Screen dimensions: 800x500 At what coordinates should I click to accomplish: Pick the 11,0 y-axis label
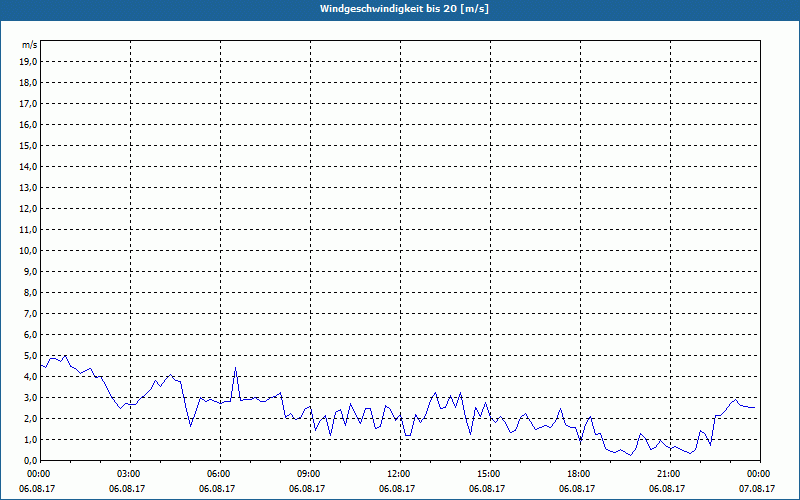coord(28,230)
